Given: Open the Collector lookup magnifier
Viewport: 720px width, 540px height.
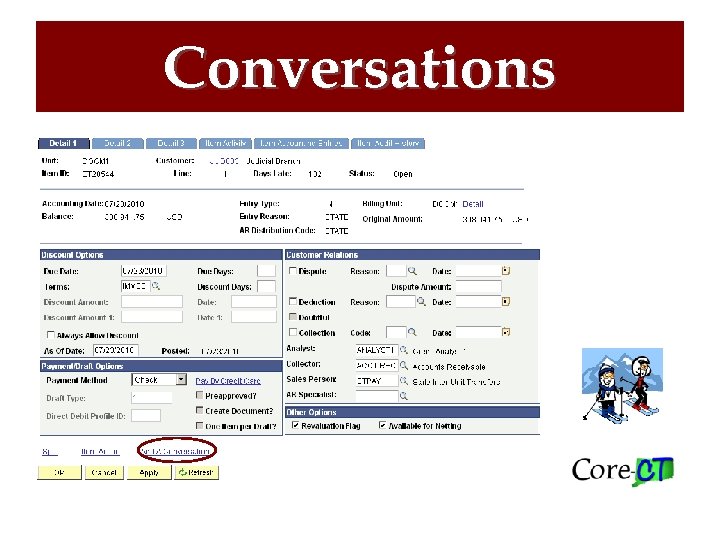Looking at the screenshot, I should coord(404,366).
